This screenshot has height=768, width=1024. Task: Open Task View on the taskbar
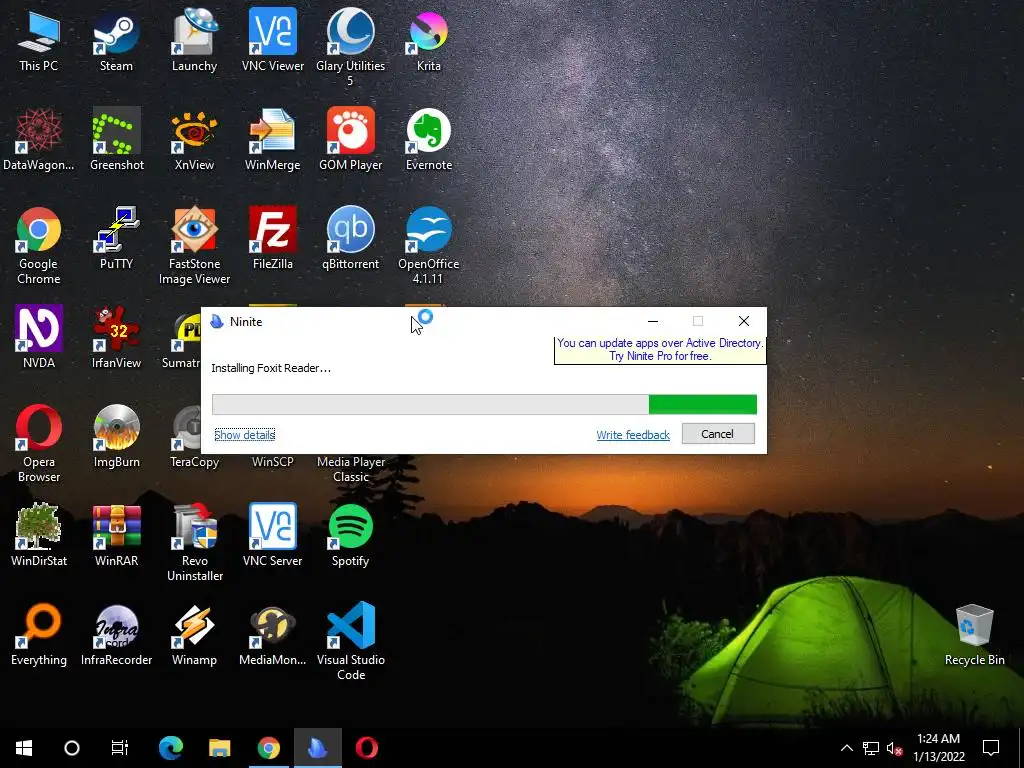pyautogui.click(x=120, y=748)
